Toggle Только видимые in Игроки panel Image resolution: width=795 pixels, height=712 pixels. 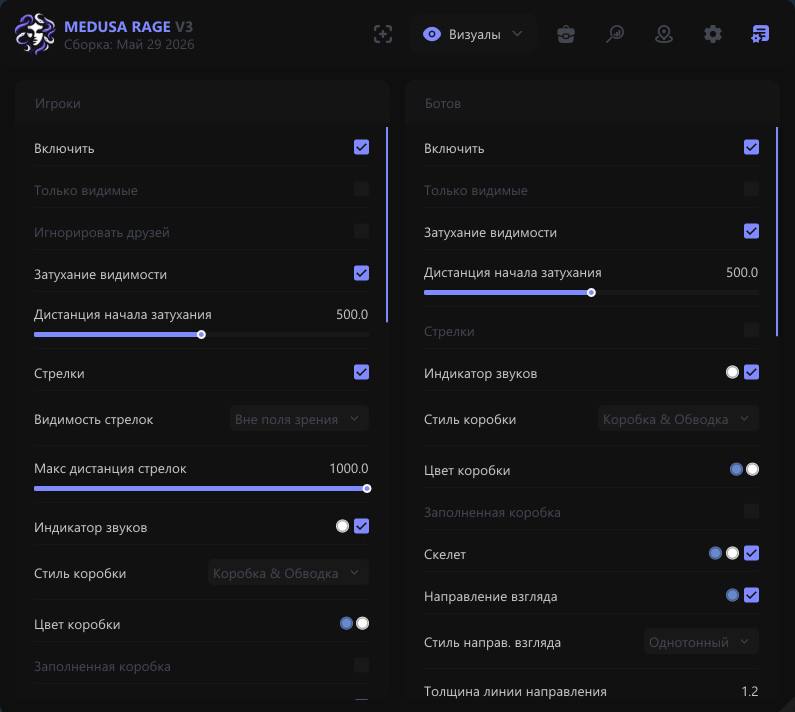point(362,190)
